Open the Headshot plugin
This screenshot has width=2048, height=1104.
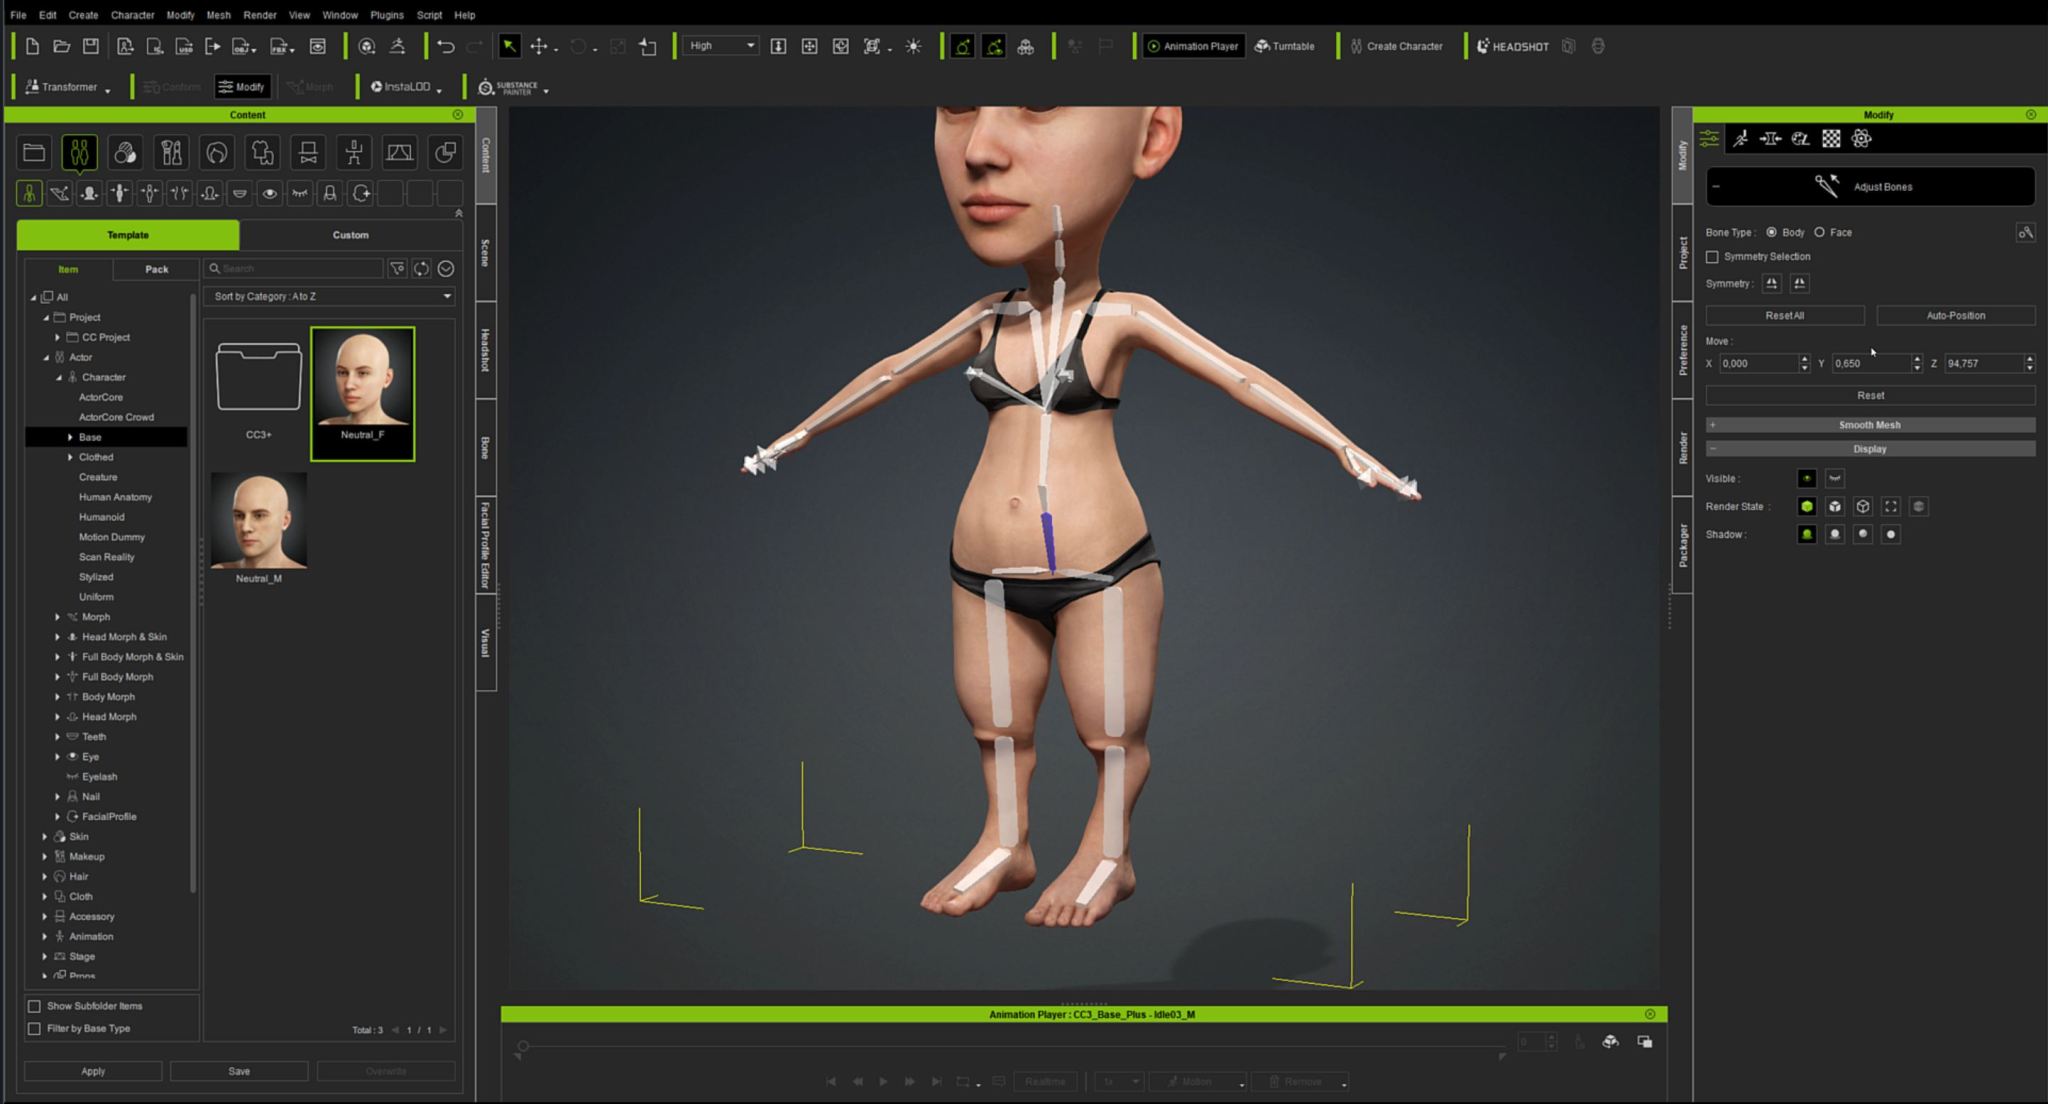1513,46
